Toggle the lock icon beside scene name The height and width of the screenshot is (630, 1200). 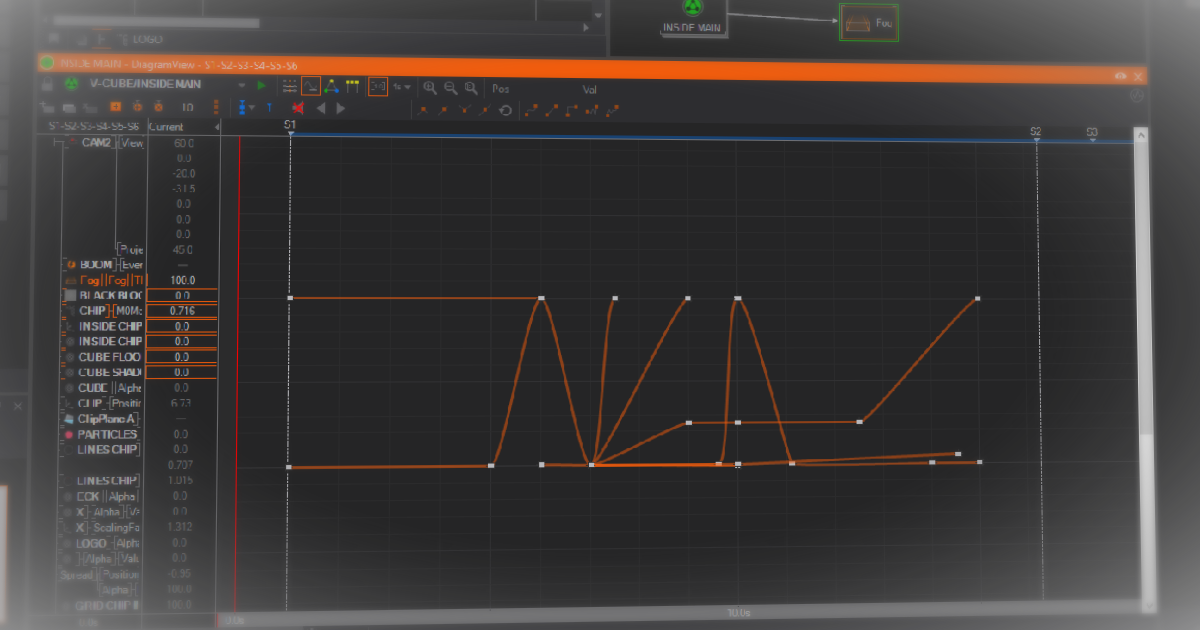click(x=46, y=86)
